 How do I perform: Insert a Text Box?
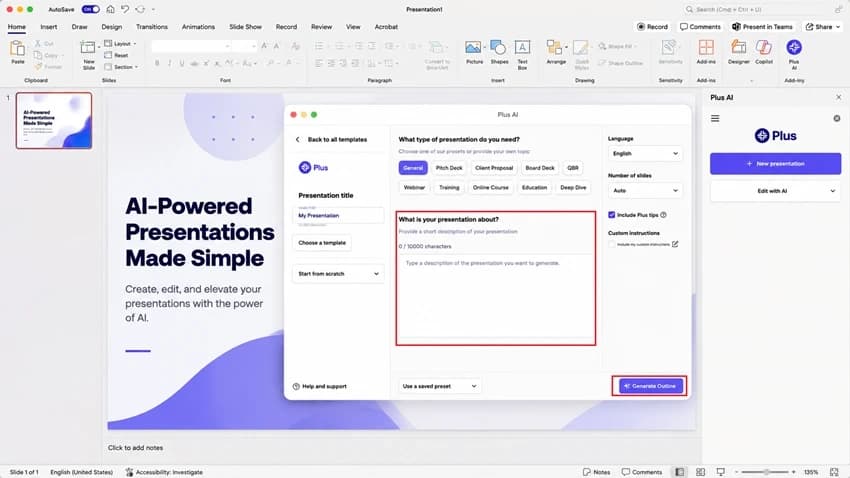coord(522,48)
